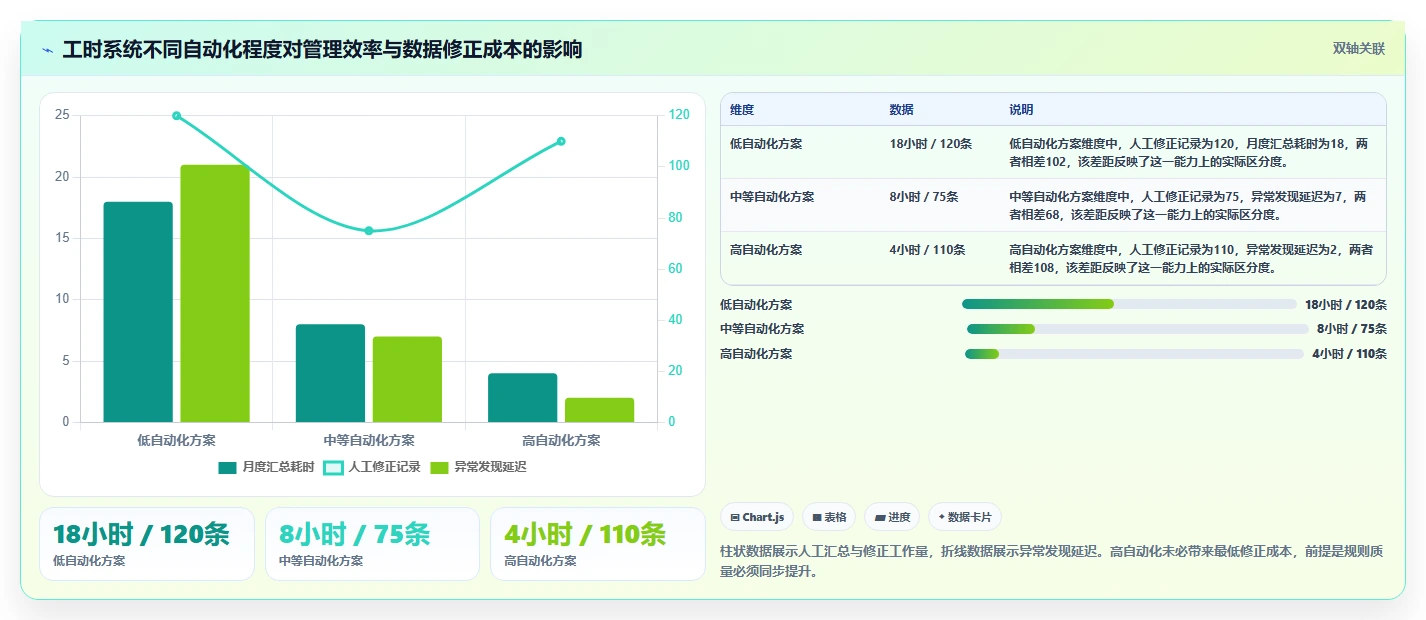Open the 8小时 / 75条 data card
Viewport: 1426px width, 620px height.
tap(373, 544)
